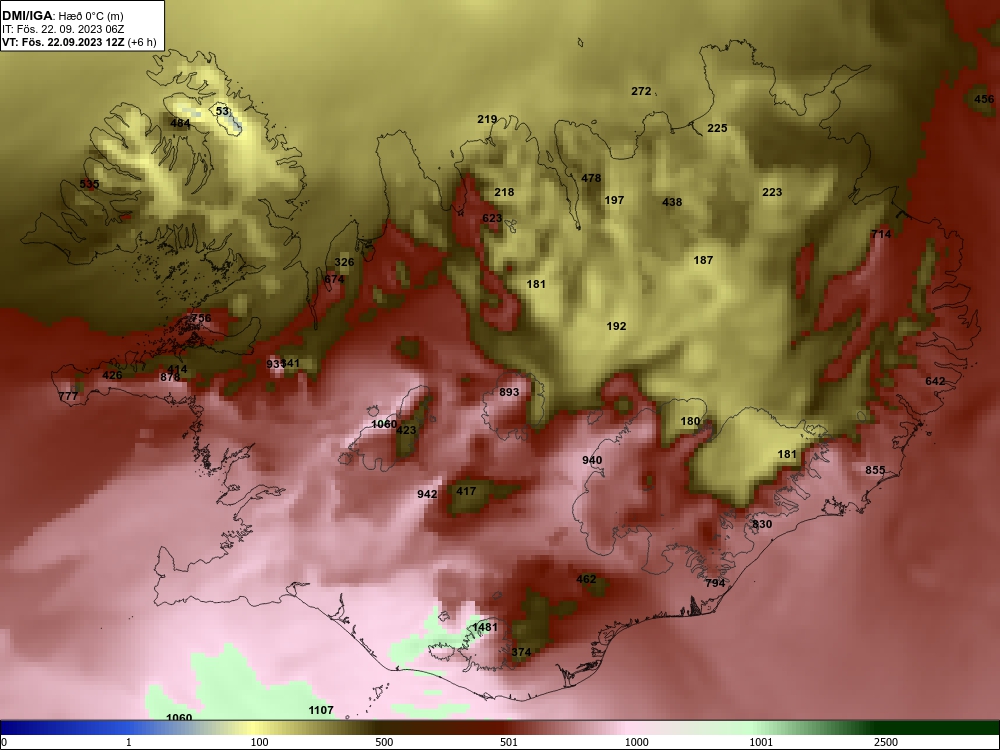This screenshot has height=750, width=1000.
Task: Click the map value 878
Action: tap(170, 377)
